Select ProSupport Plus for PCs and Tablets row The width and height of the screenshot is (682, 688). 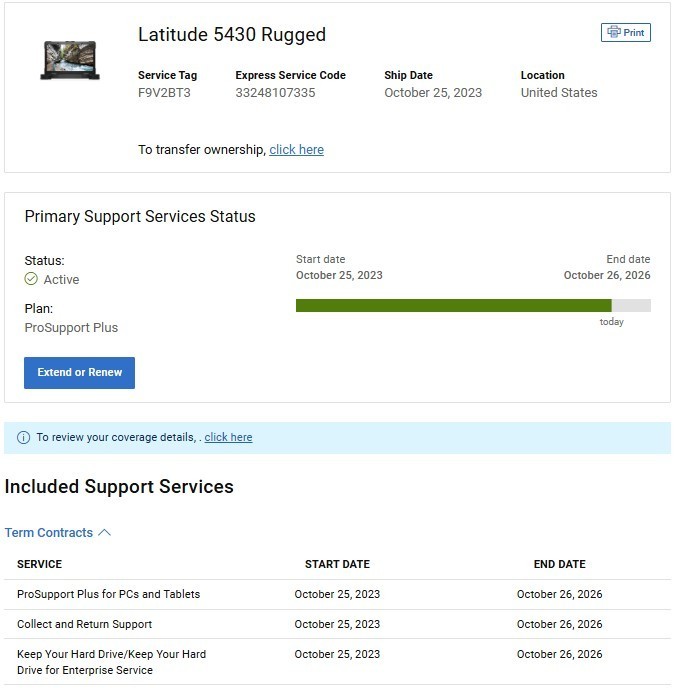tap(337, 594)
